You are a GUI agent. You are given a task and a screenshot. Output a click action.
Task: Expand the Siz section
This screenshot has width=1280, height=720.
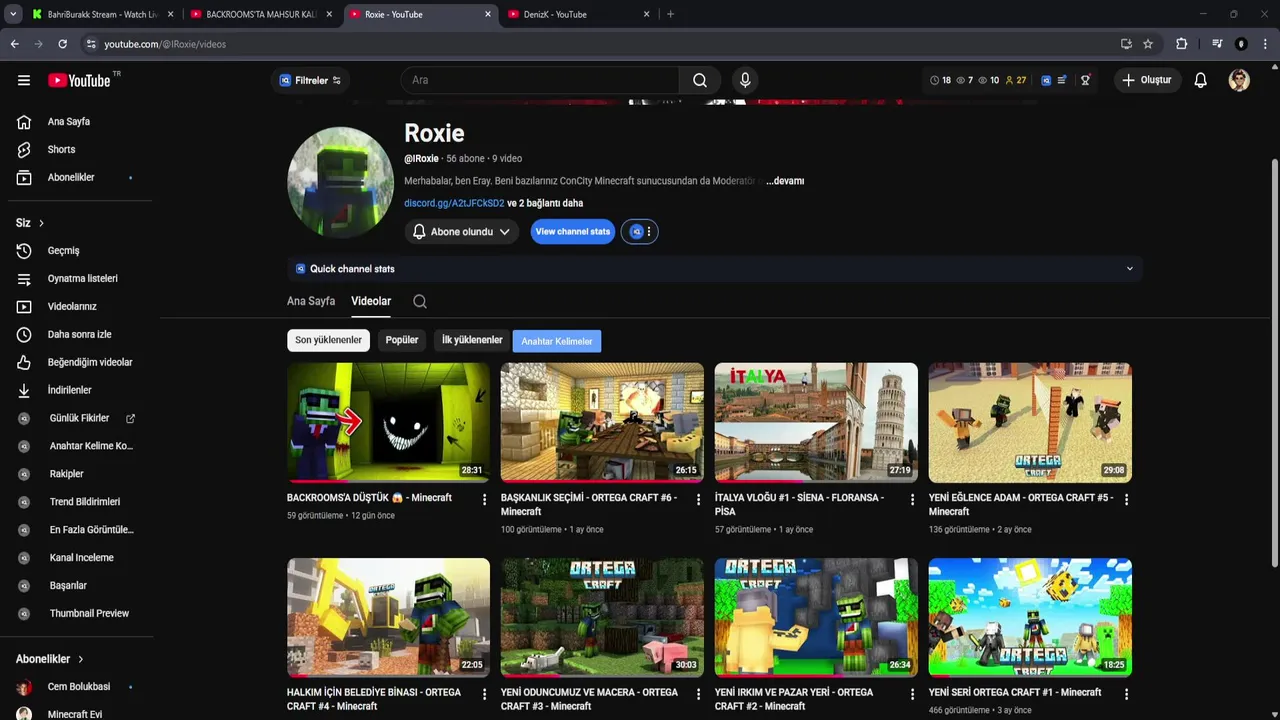(x=30, y=223)
